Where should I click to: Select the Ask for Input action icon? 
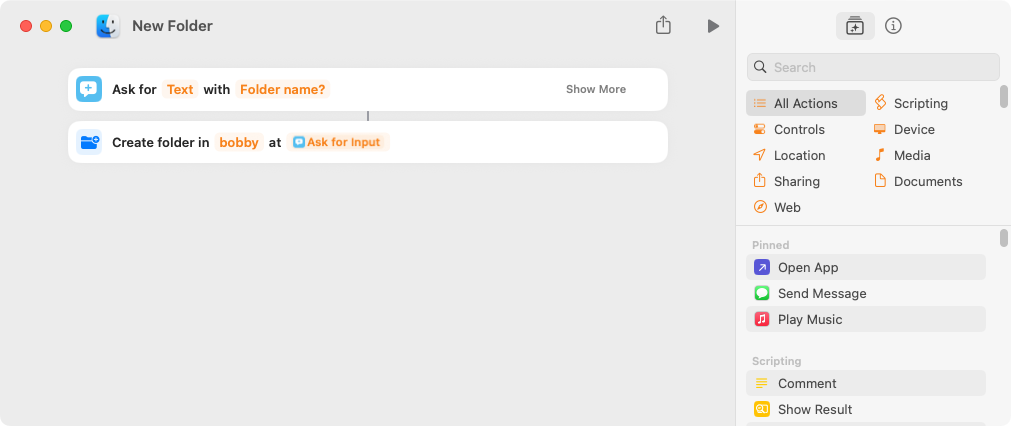point(89,89)
